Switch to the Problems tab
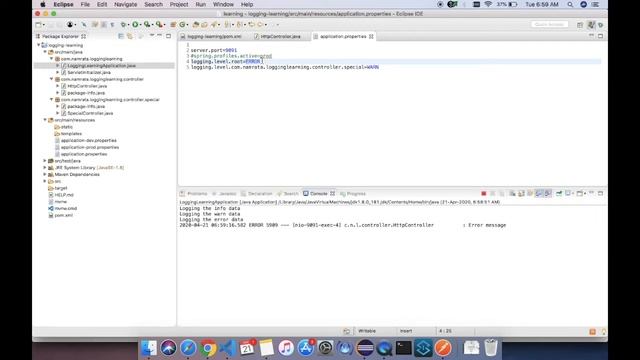 [x=194, y=193]
